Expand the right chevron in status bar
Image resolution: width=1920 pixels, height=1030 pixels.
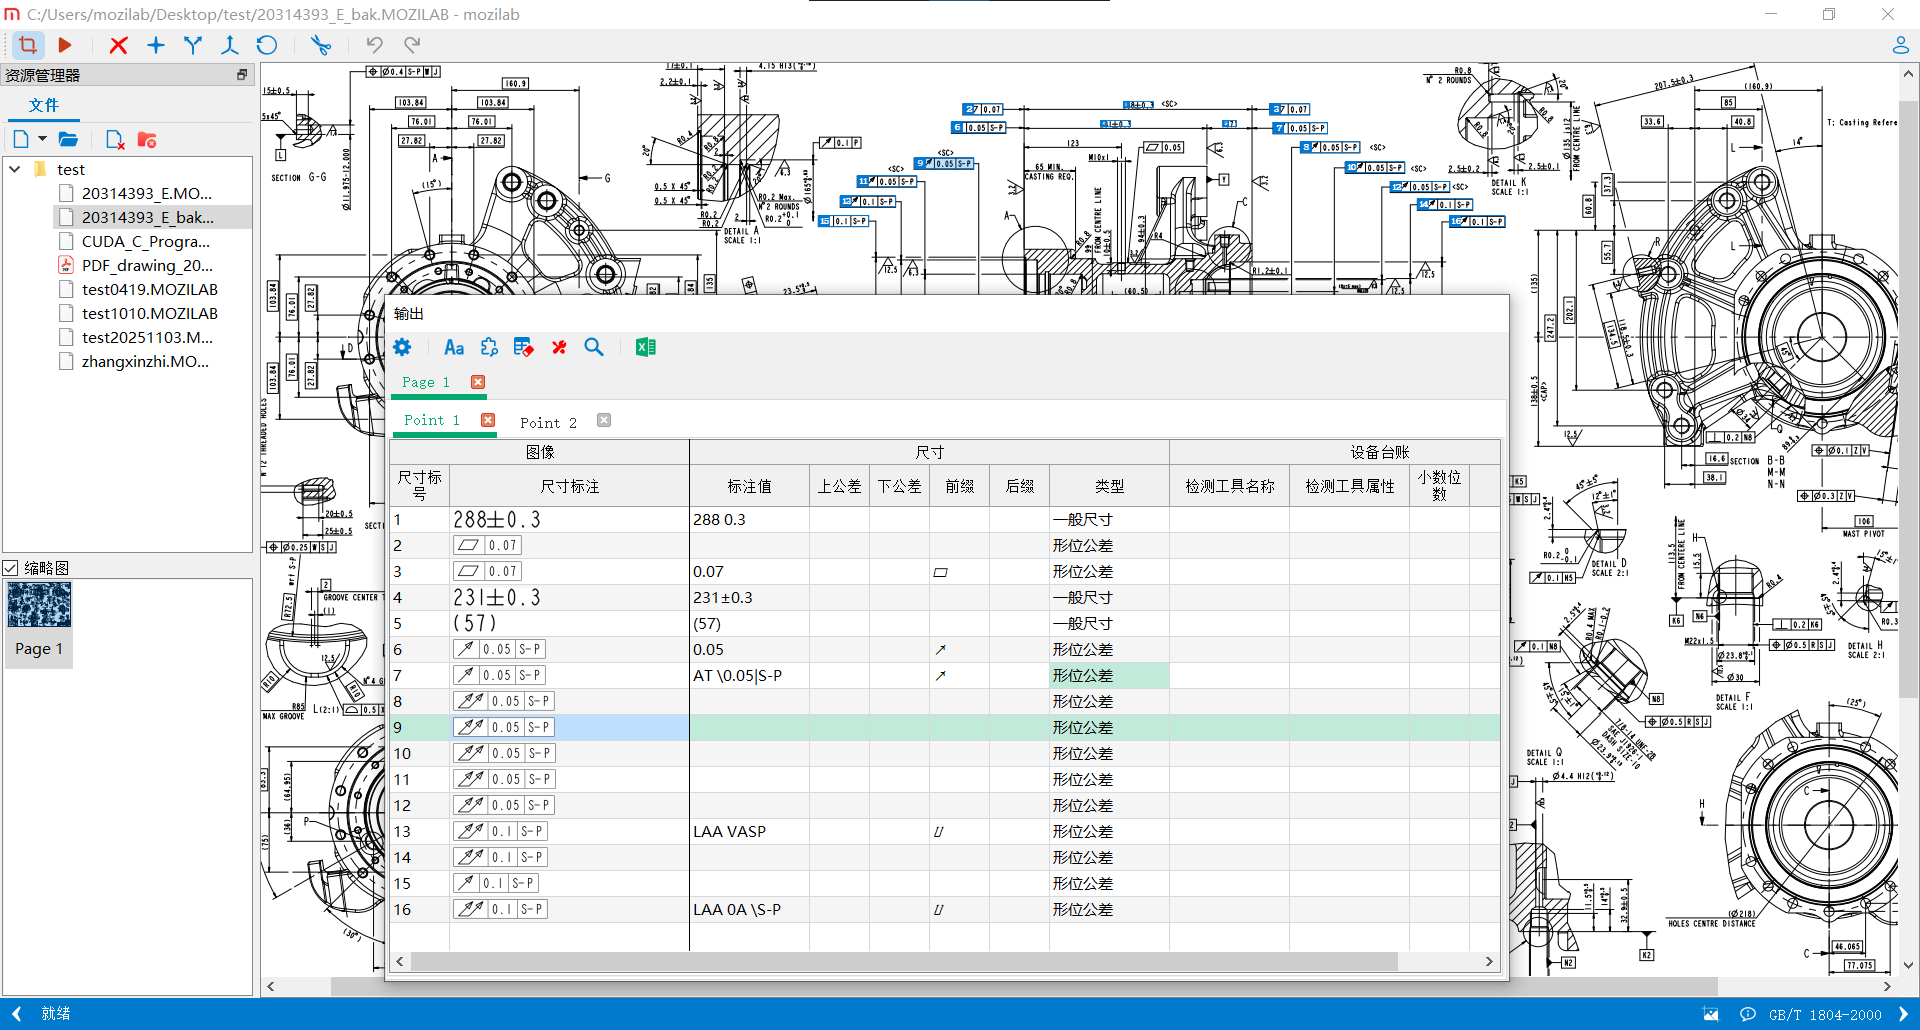click(1903, 1014)
